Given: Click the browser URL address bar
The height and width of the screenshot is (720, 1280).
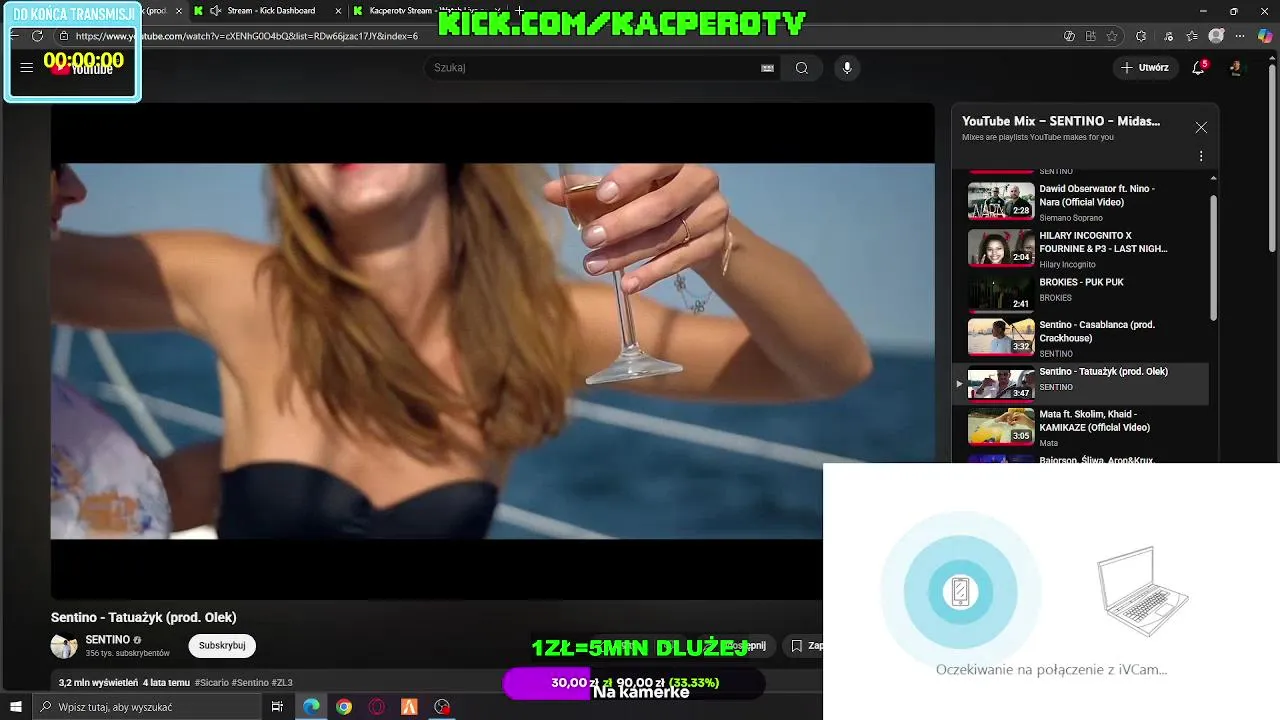Looking at the screenshot, I should (x=560, y=36).
